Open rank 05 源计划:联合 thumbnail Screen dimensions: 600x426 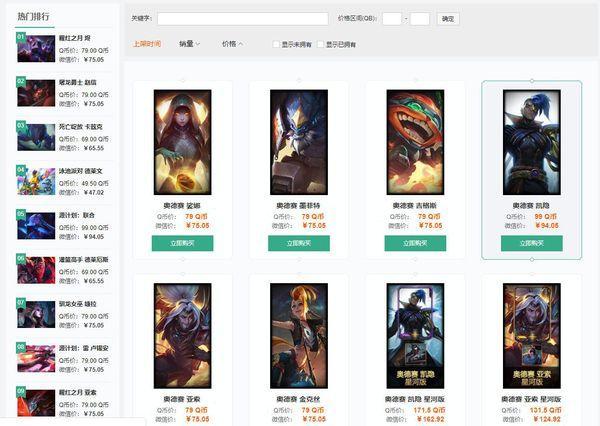coord(36,226)
